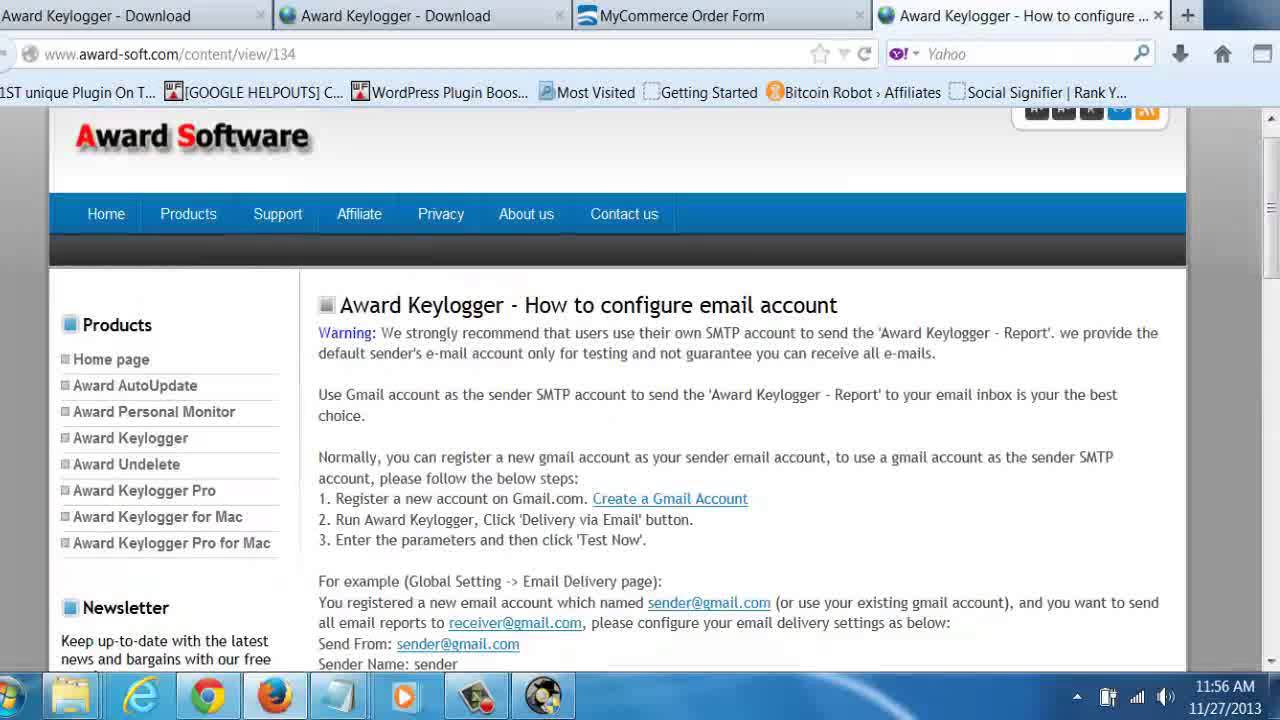Click the search magnifier icon
This screenshot has height=720, width=1280.
[1142, 53]
